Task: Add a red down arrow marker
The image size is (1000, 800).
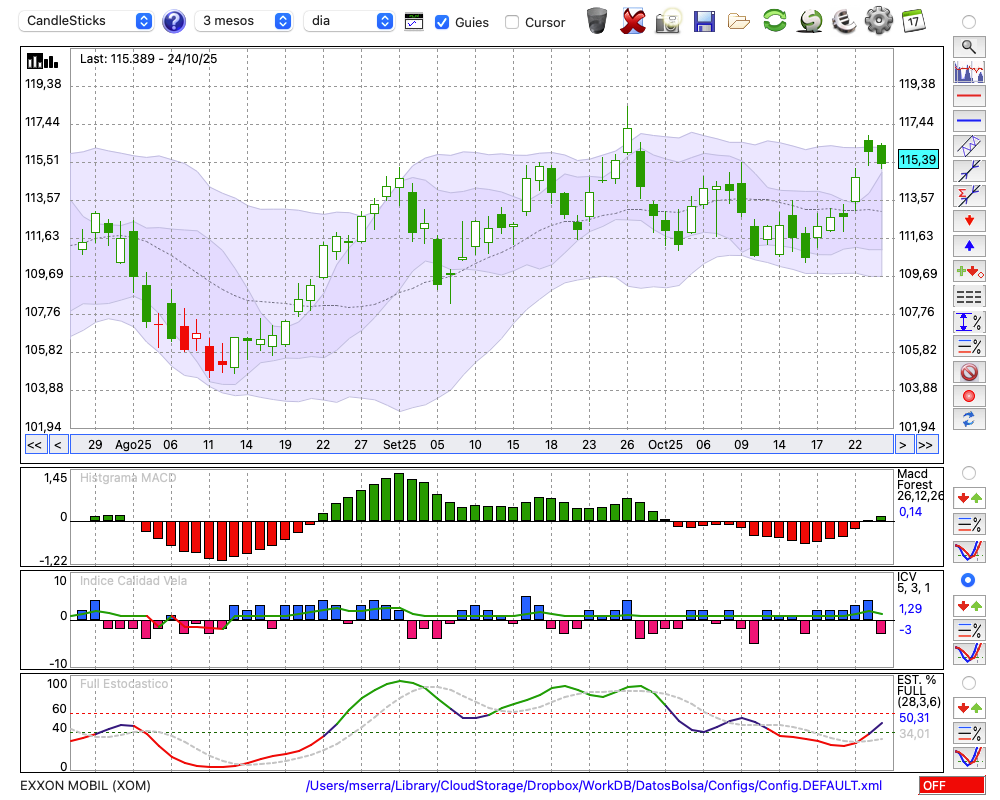Action: tap(969, 221)
